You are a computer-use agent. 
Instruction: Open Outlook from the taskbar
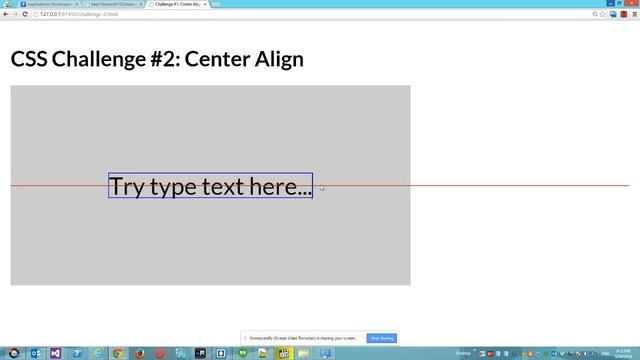click(36, 353)
